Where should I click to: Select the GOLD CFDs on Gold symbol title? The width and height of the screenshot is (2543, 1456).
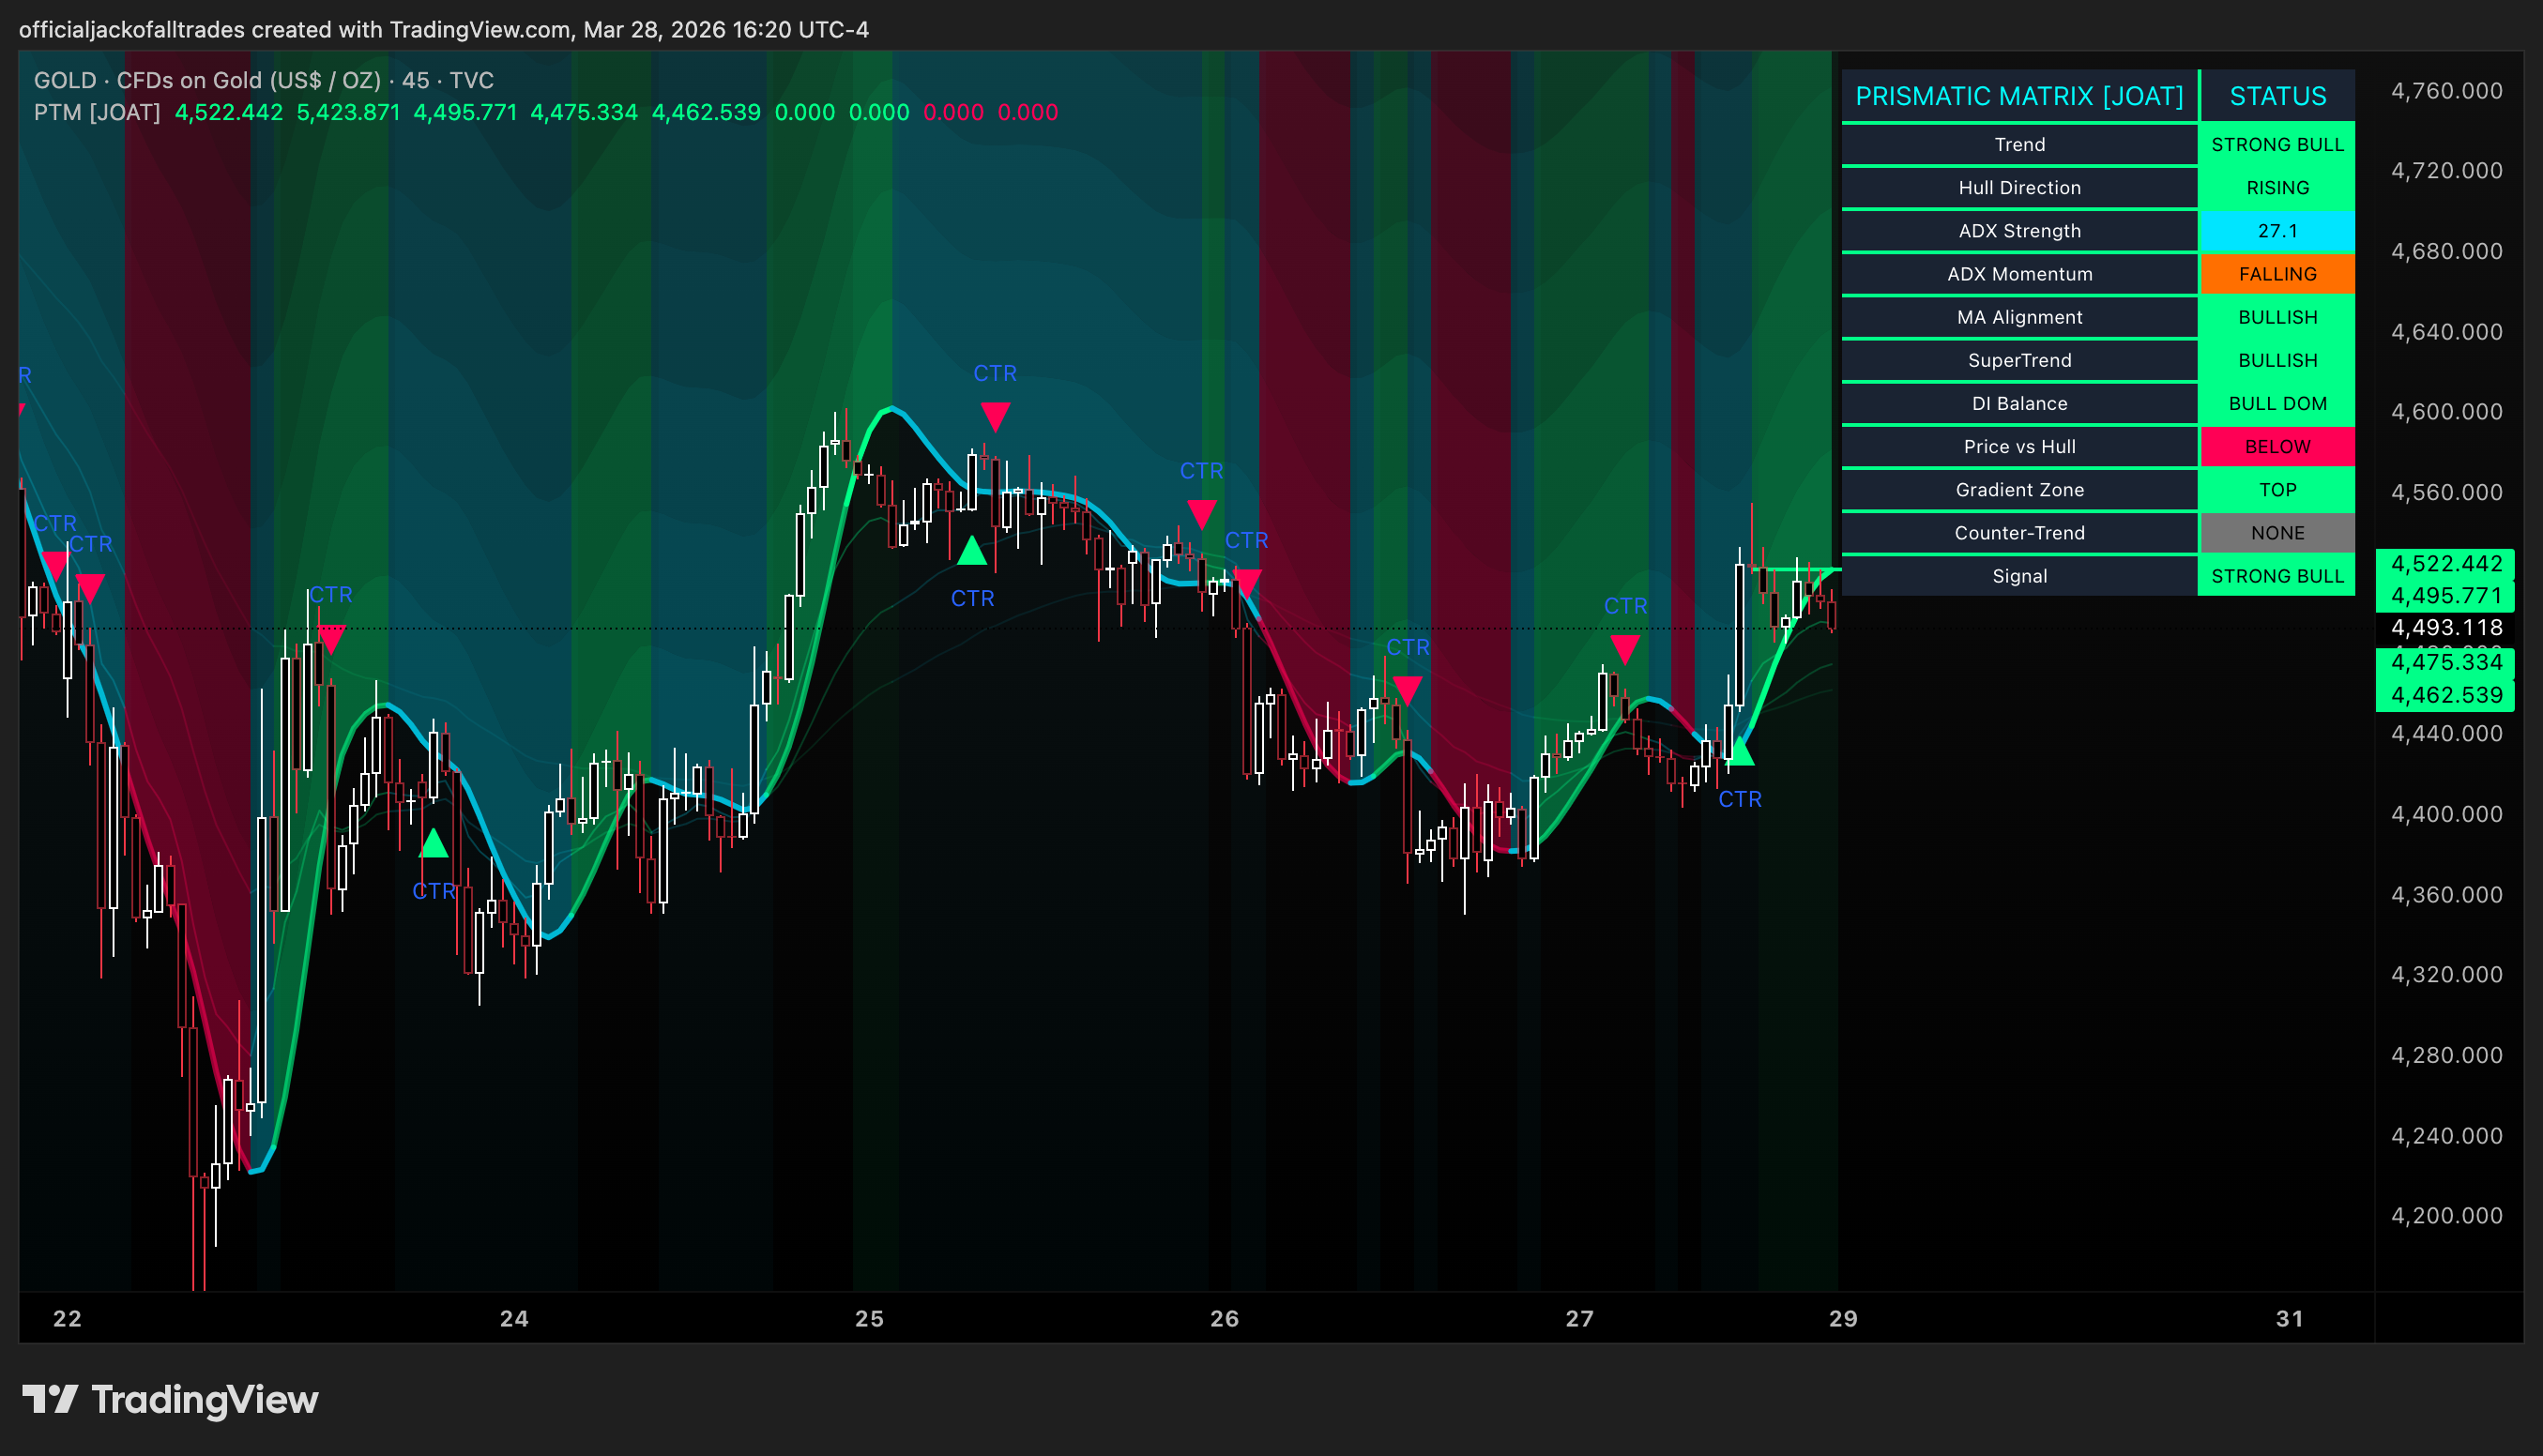[x=264, y=80]
